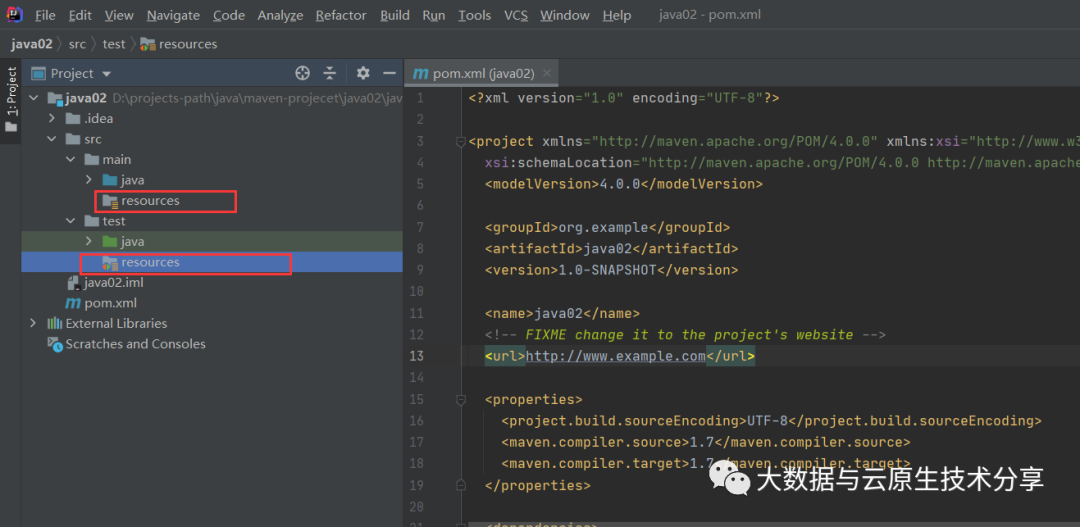This screenshot has width=1080, height=527.
Task: Click resources in the breadcrumb bar
Action: 179,44
